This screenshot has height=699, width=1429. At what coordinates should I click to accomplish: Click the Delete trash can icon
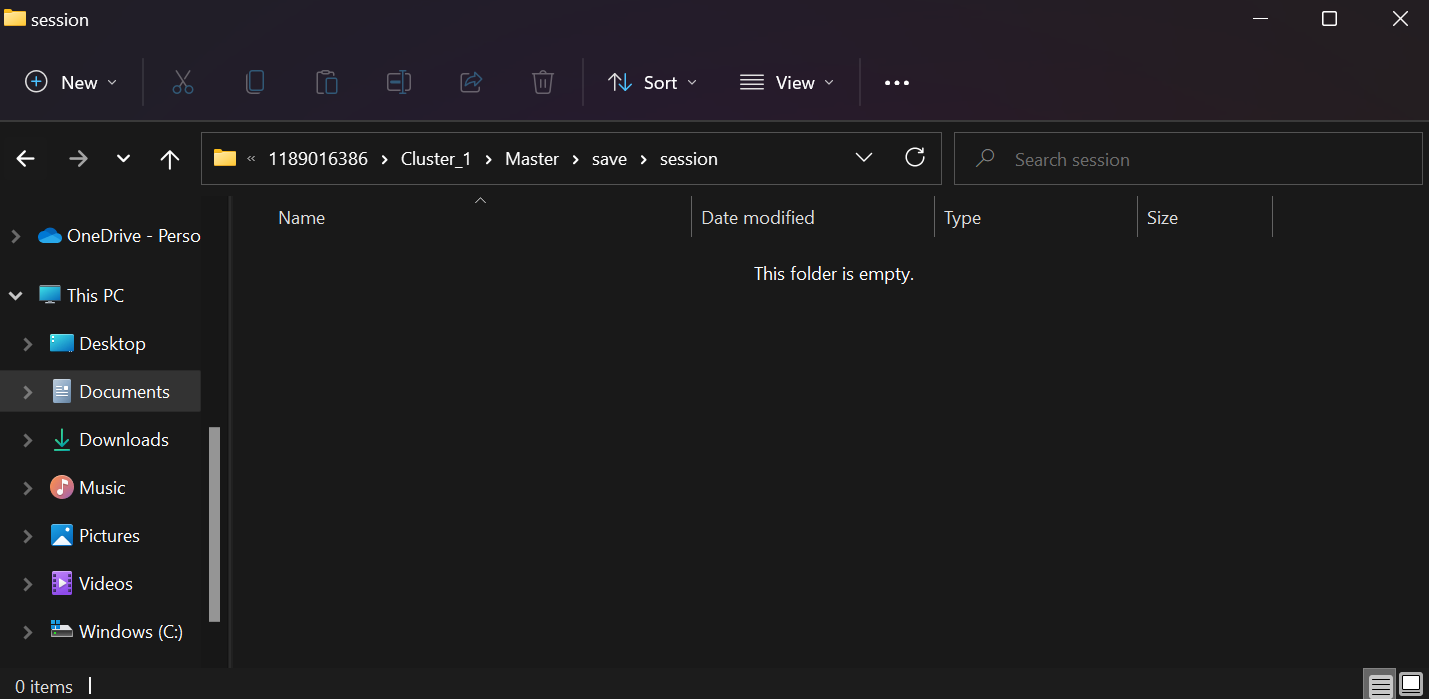click(x=543, y=82)
